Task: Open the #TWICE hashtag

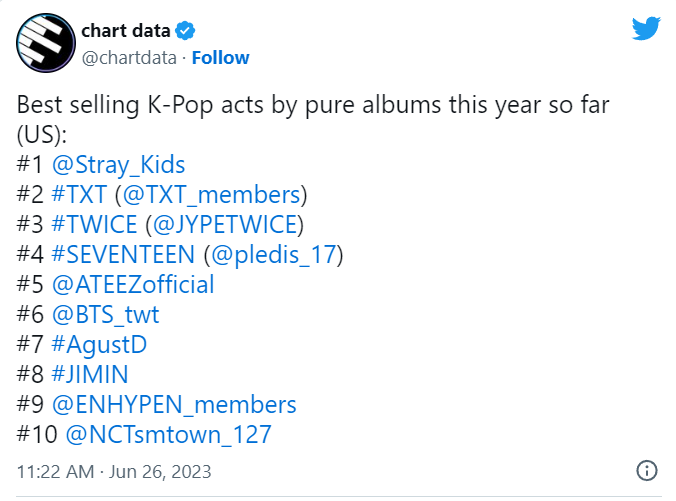Action: tap(94, 225)
